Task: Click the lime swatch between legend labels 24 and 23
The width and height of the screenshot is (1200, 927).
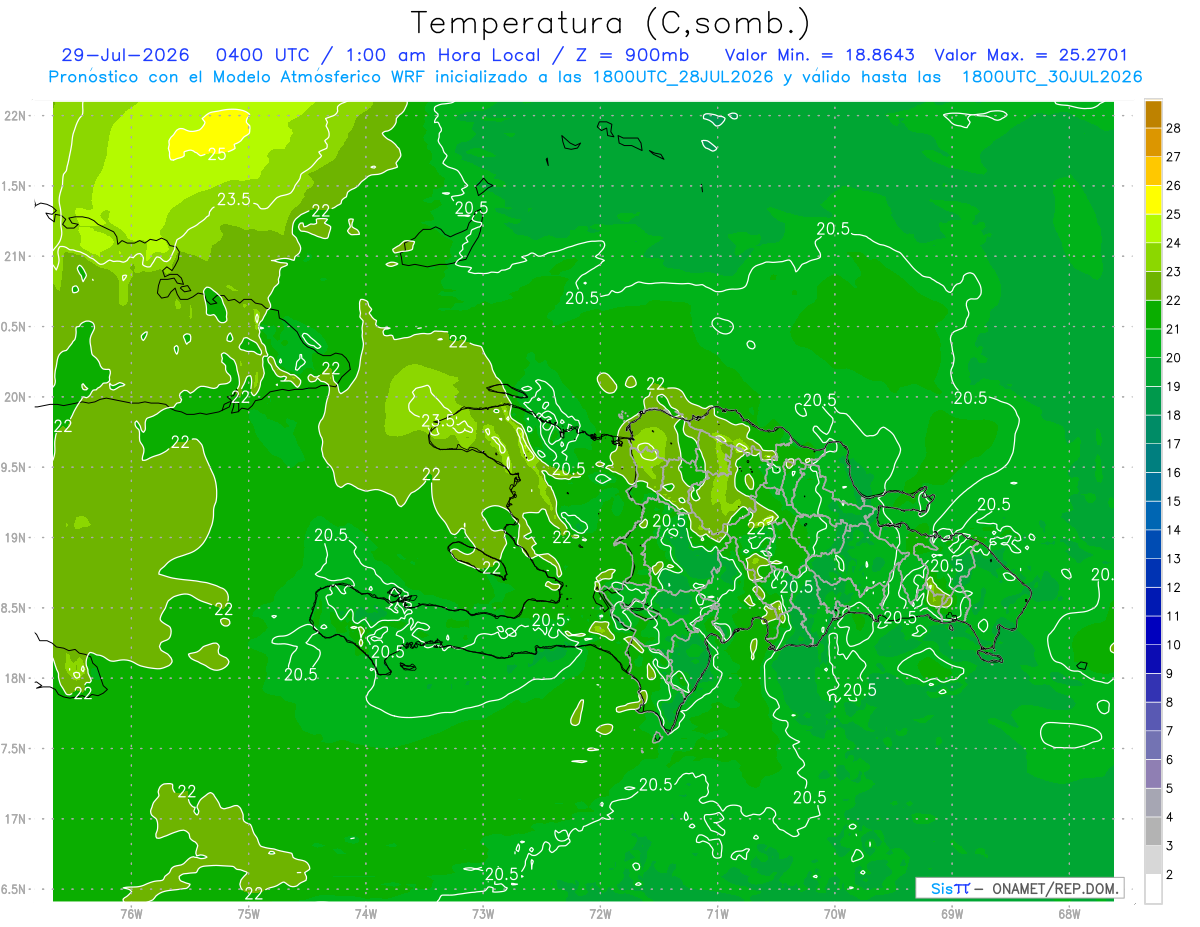Action: [1153, 258]
